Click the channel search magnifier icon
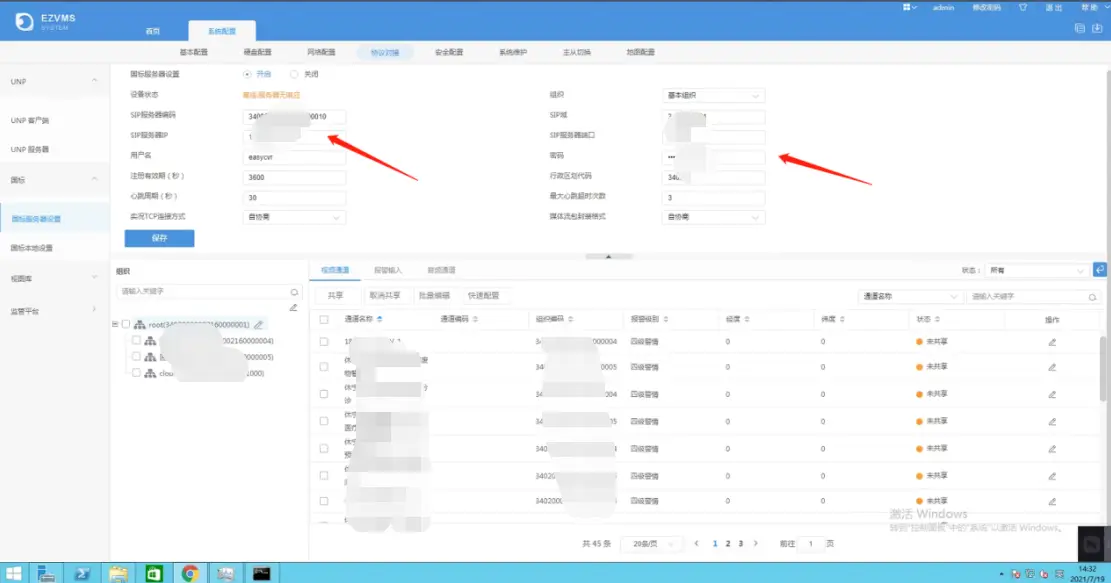This screenshot has height=583, width=1111. (1092, 297)
